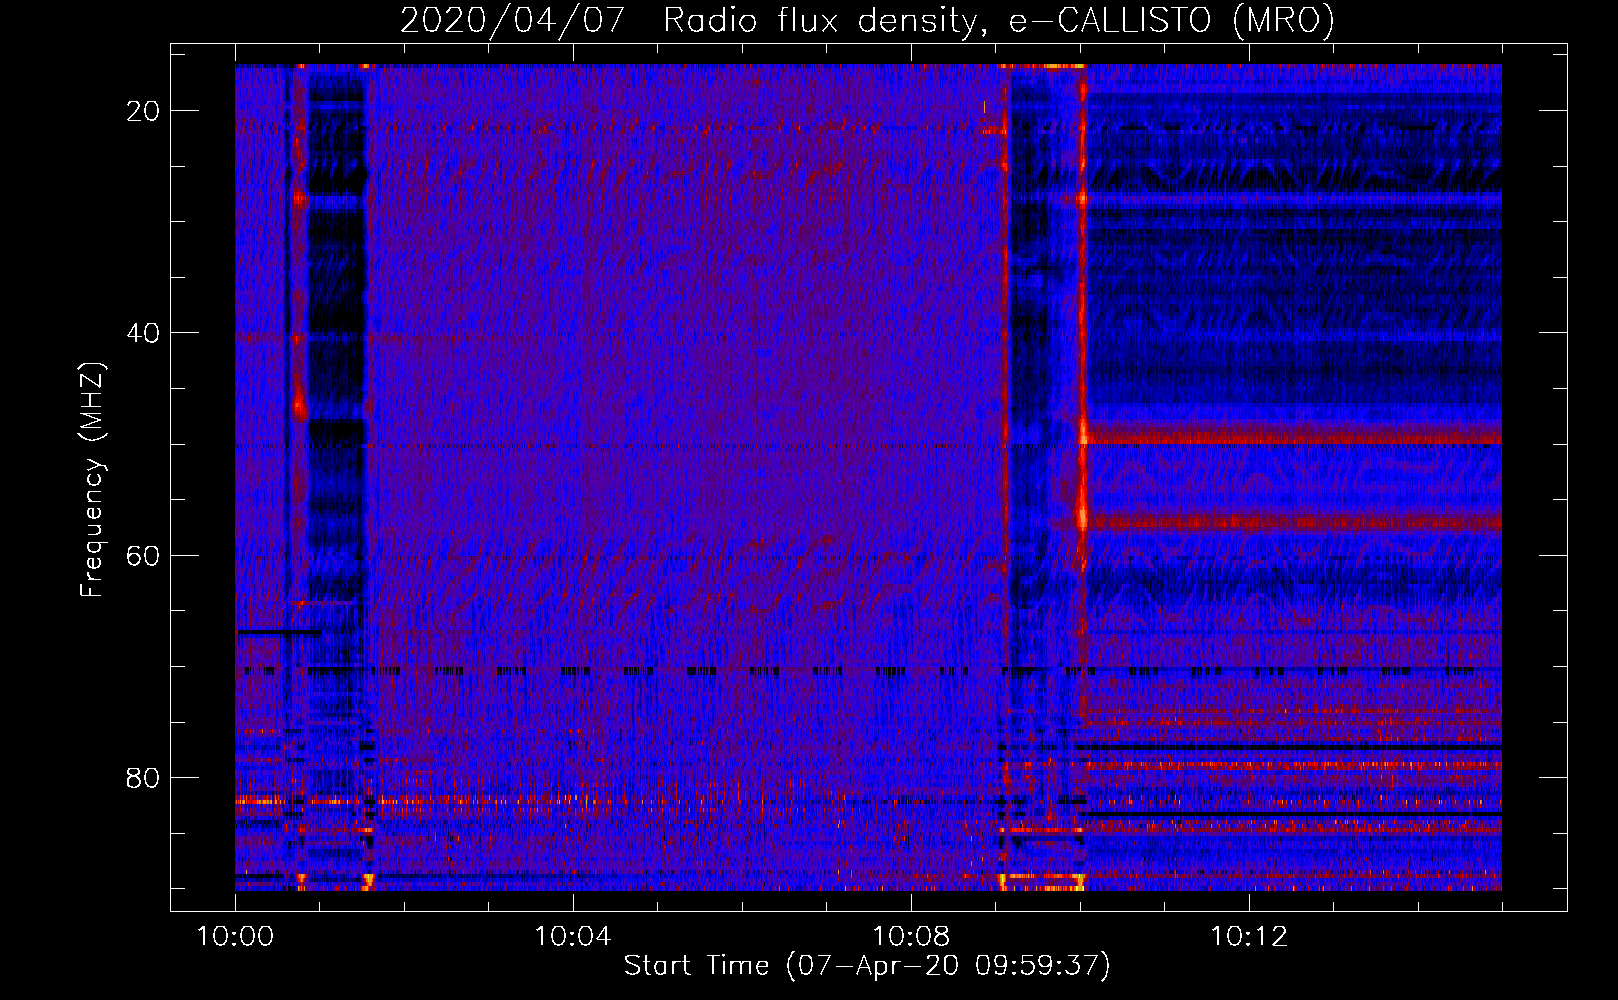Click the 'Frequency (MHZ)' axis label
The image size is (1618, 1000).
(x=92, y=480)
